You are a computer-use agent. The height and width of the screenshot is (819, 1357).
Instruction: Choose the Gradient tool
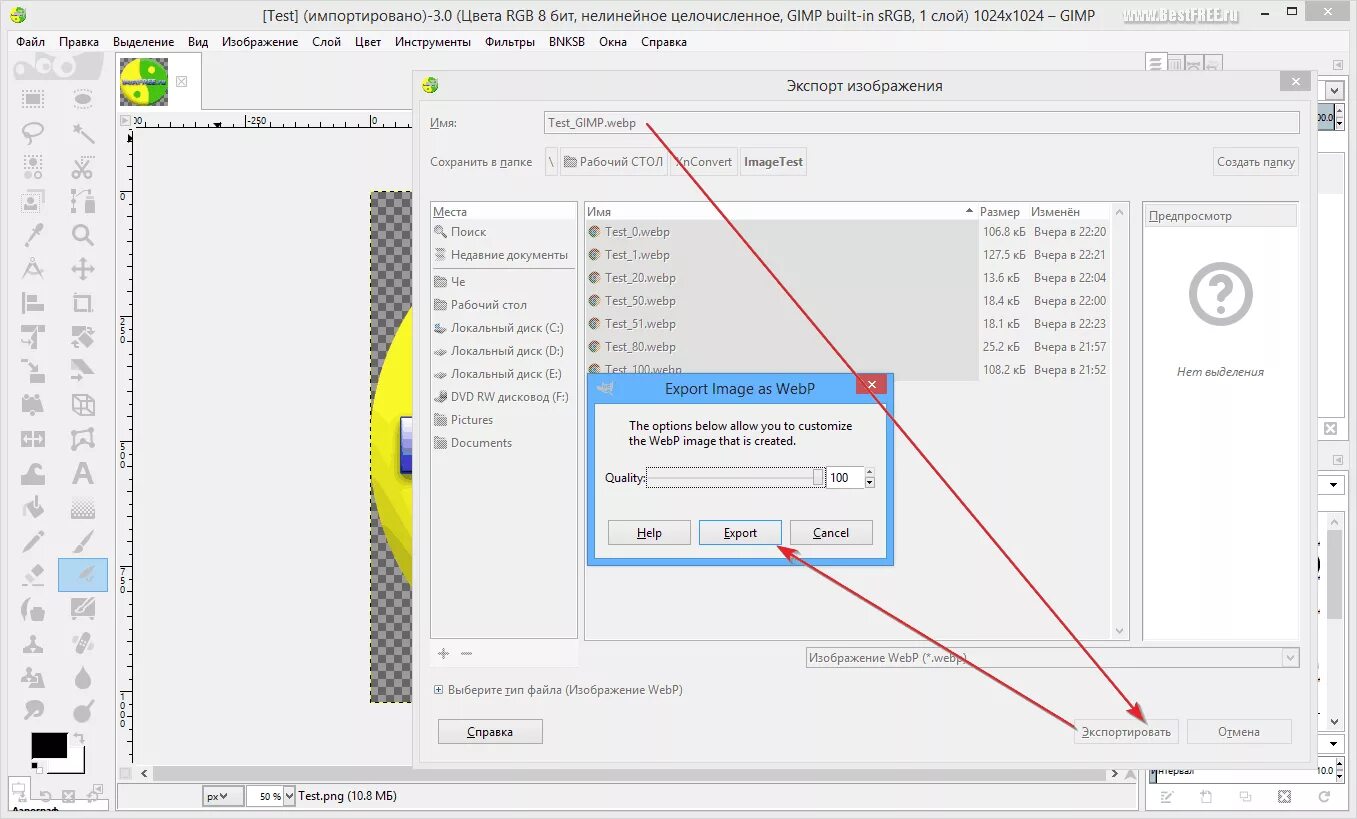[x=83, y=507]
